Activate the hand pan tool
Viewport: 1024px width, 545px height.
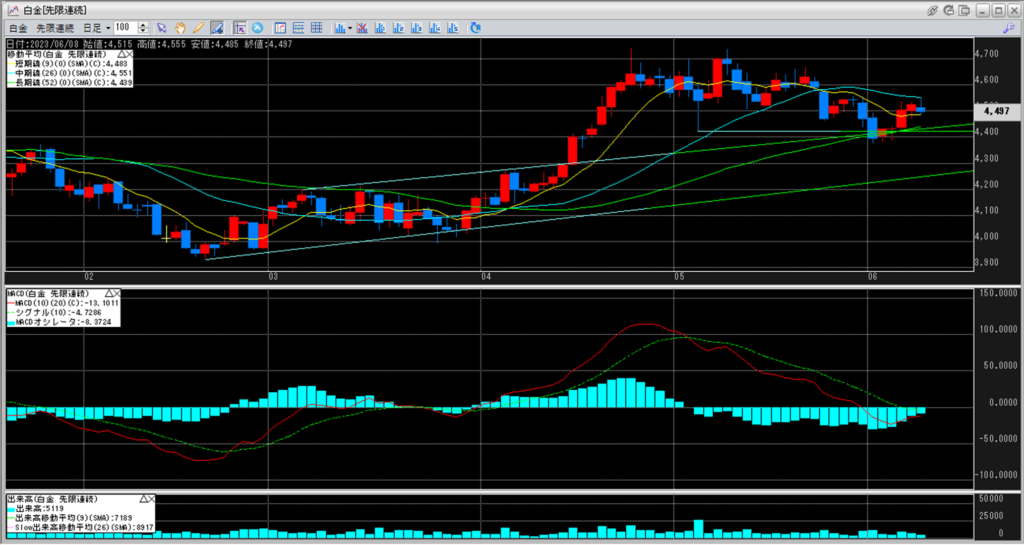(180, 27)
